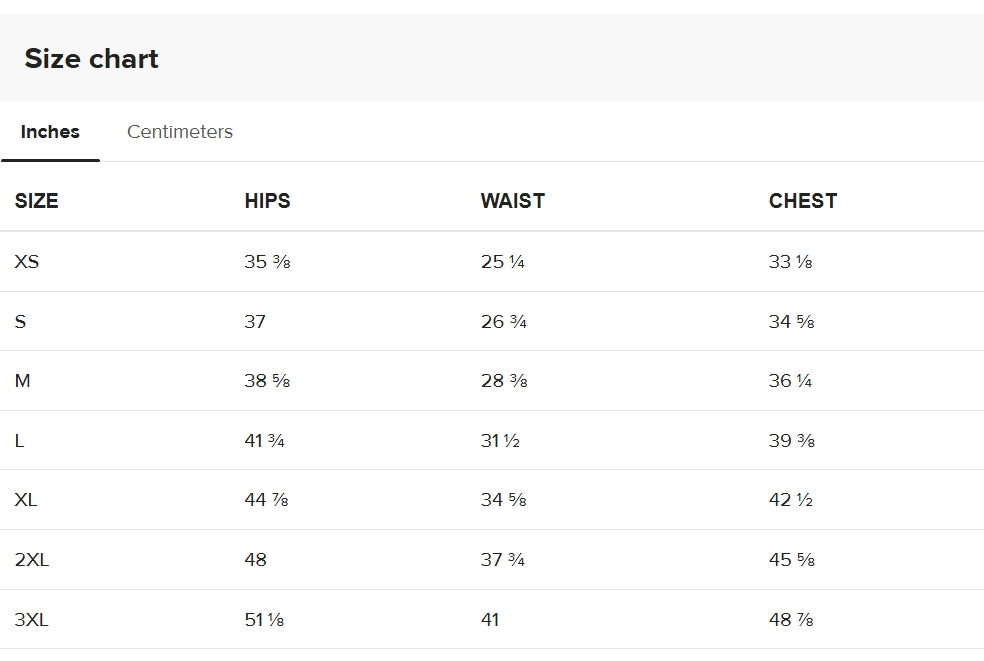Select the M size row label

pos(23,380)
